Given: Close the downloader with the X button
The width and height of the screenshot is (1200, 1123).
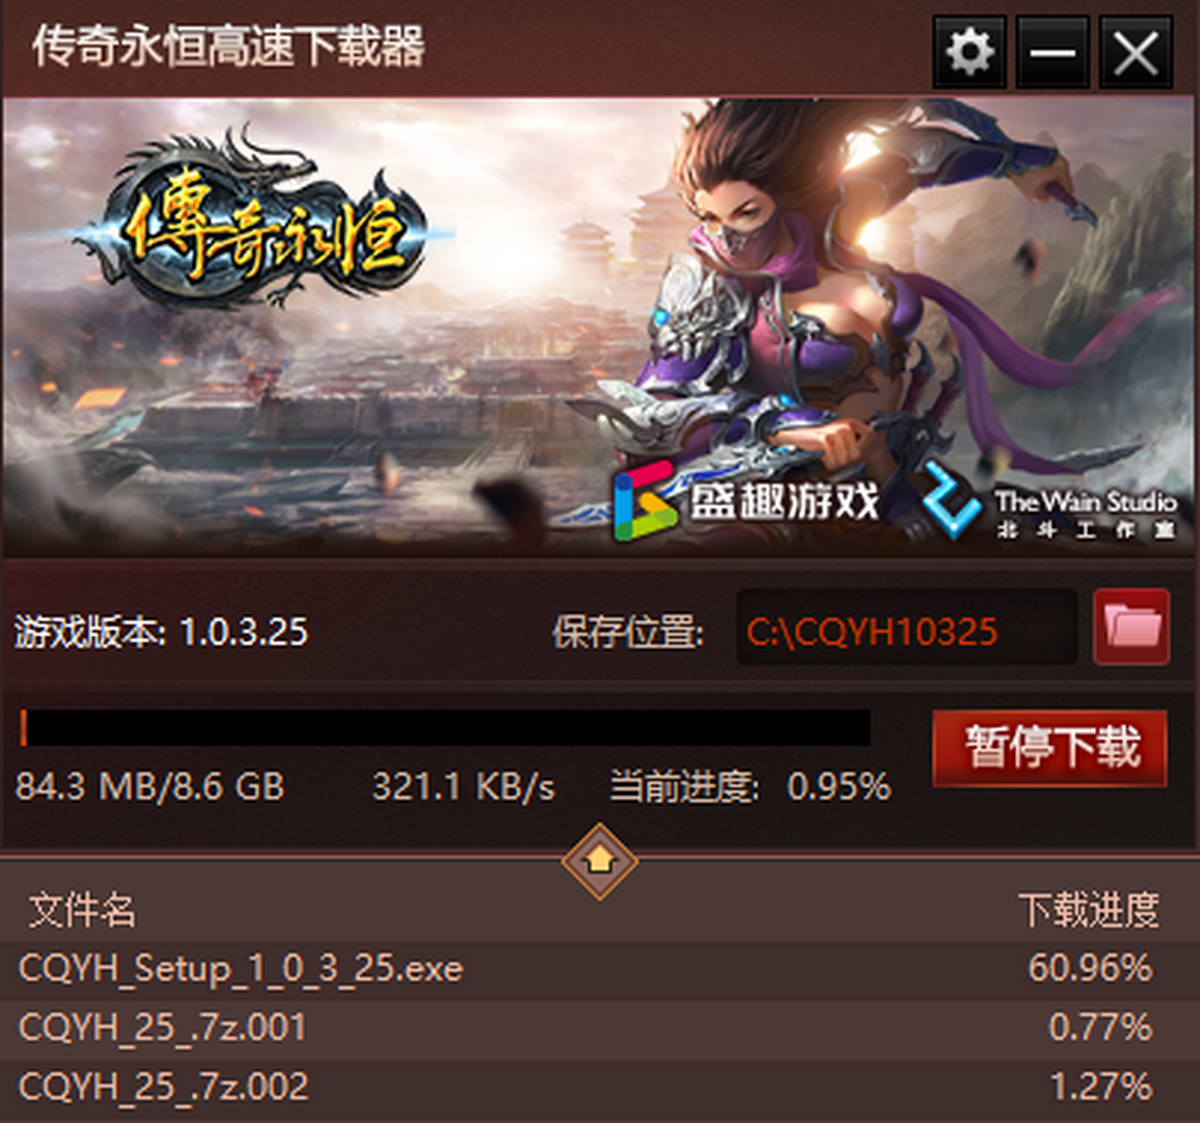Looking at the screenshot, I should 1135,52.
